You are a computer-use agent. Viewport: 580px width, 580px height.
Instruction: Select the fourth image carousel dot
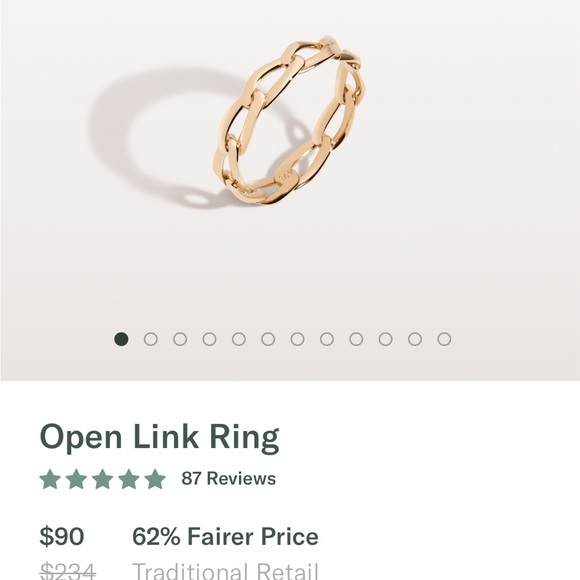pos(209,339)
